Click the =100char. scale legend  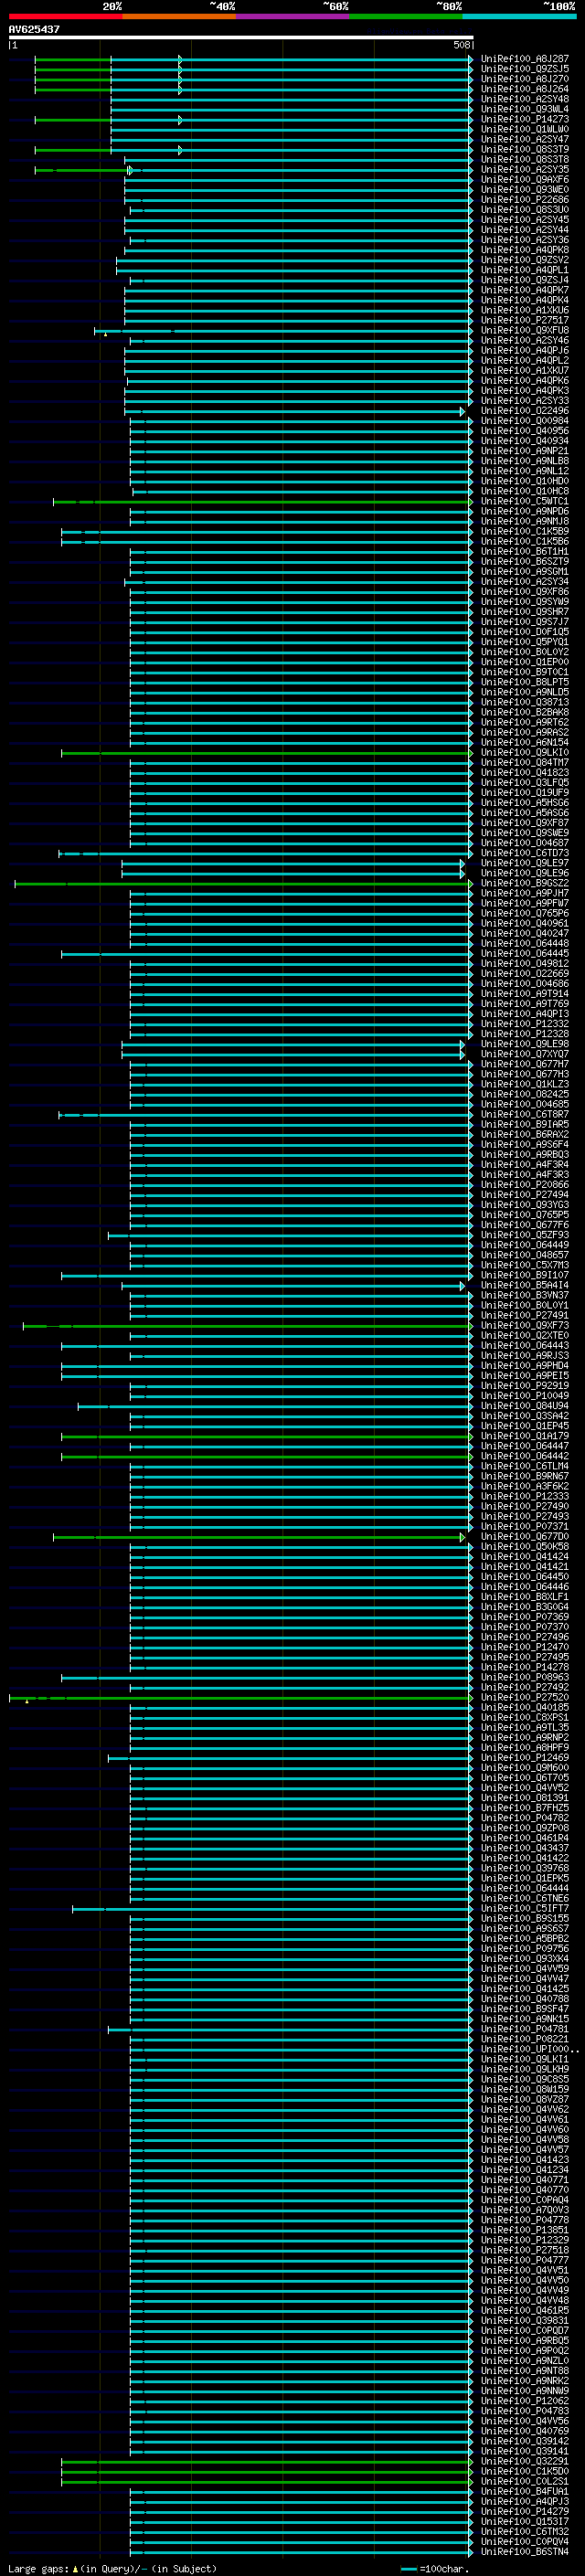tap(434, 2569)
